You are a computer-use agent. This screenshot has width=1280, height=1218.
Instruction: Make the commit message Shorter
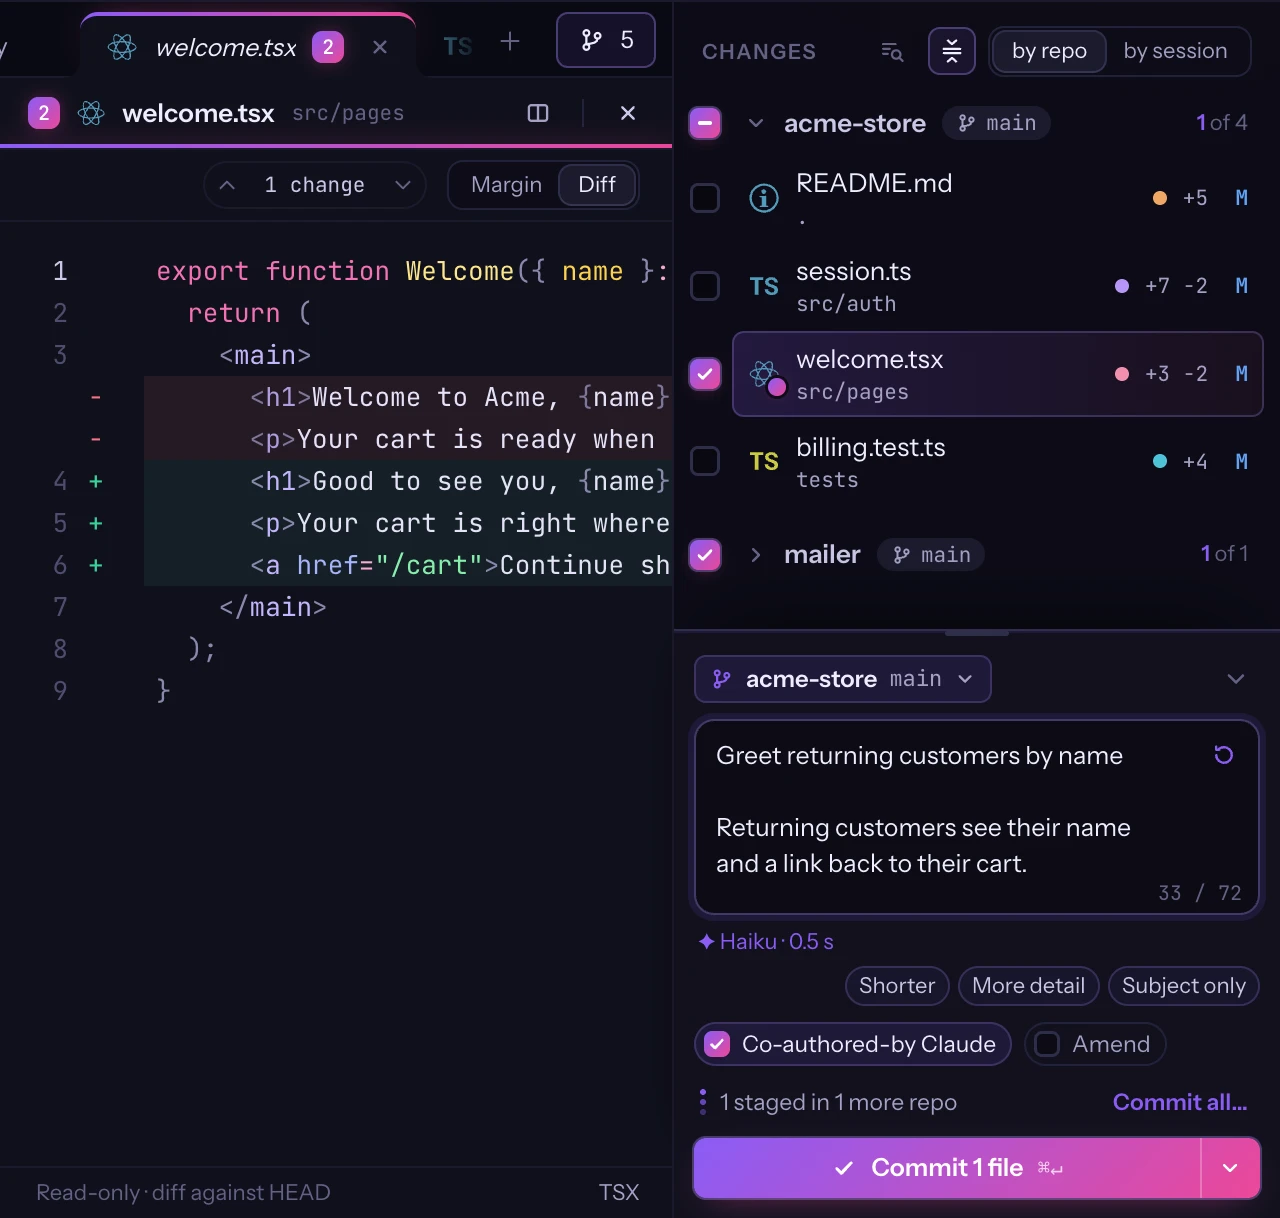tap(897, 986)
